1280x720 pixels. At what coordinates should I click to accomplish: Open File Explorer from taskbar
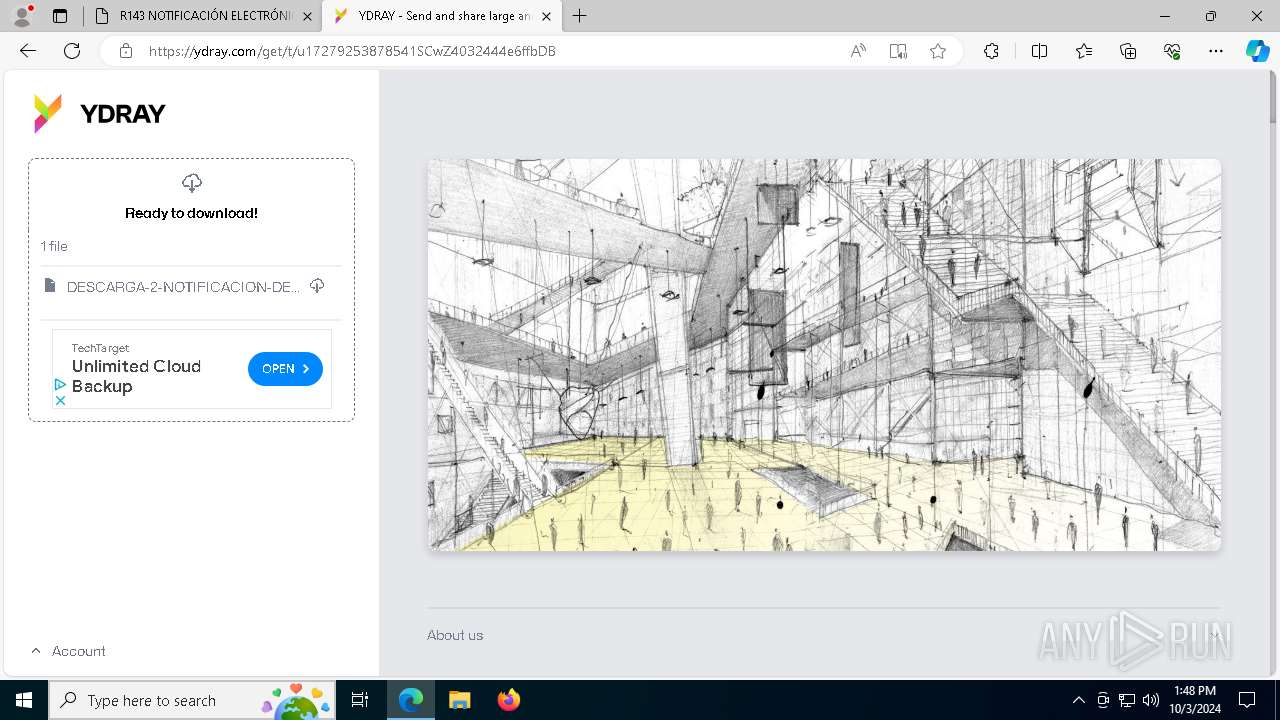pos(459,700)
